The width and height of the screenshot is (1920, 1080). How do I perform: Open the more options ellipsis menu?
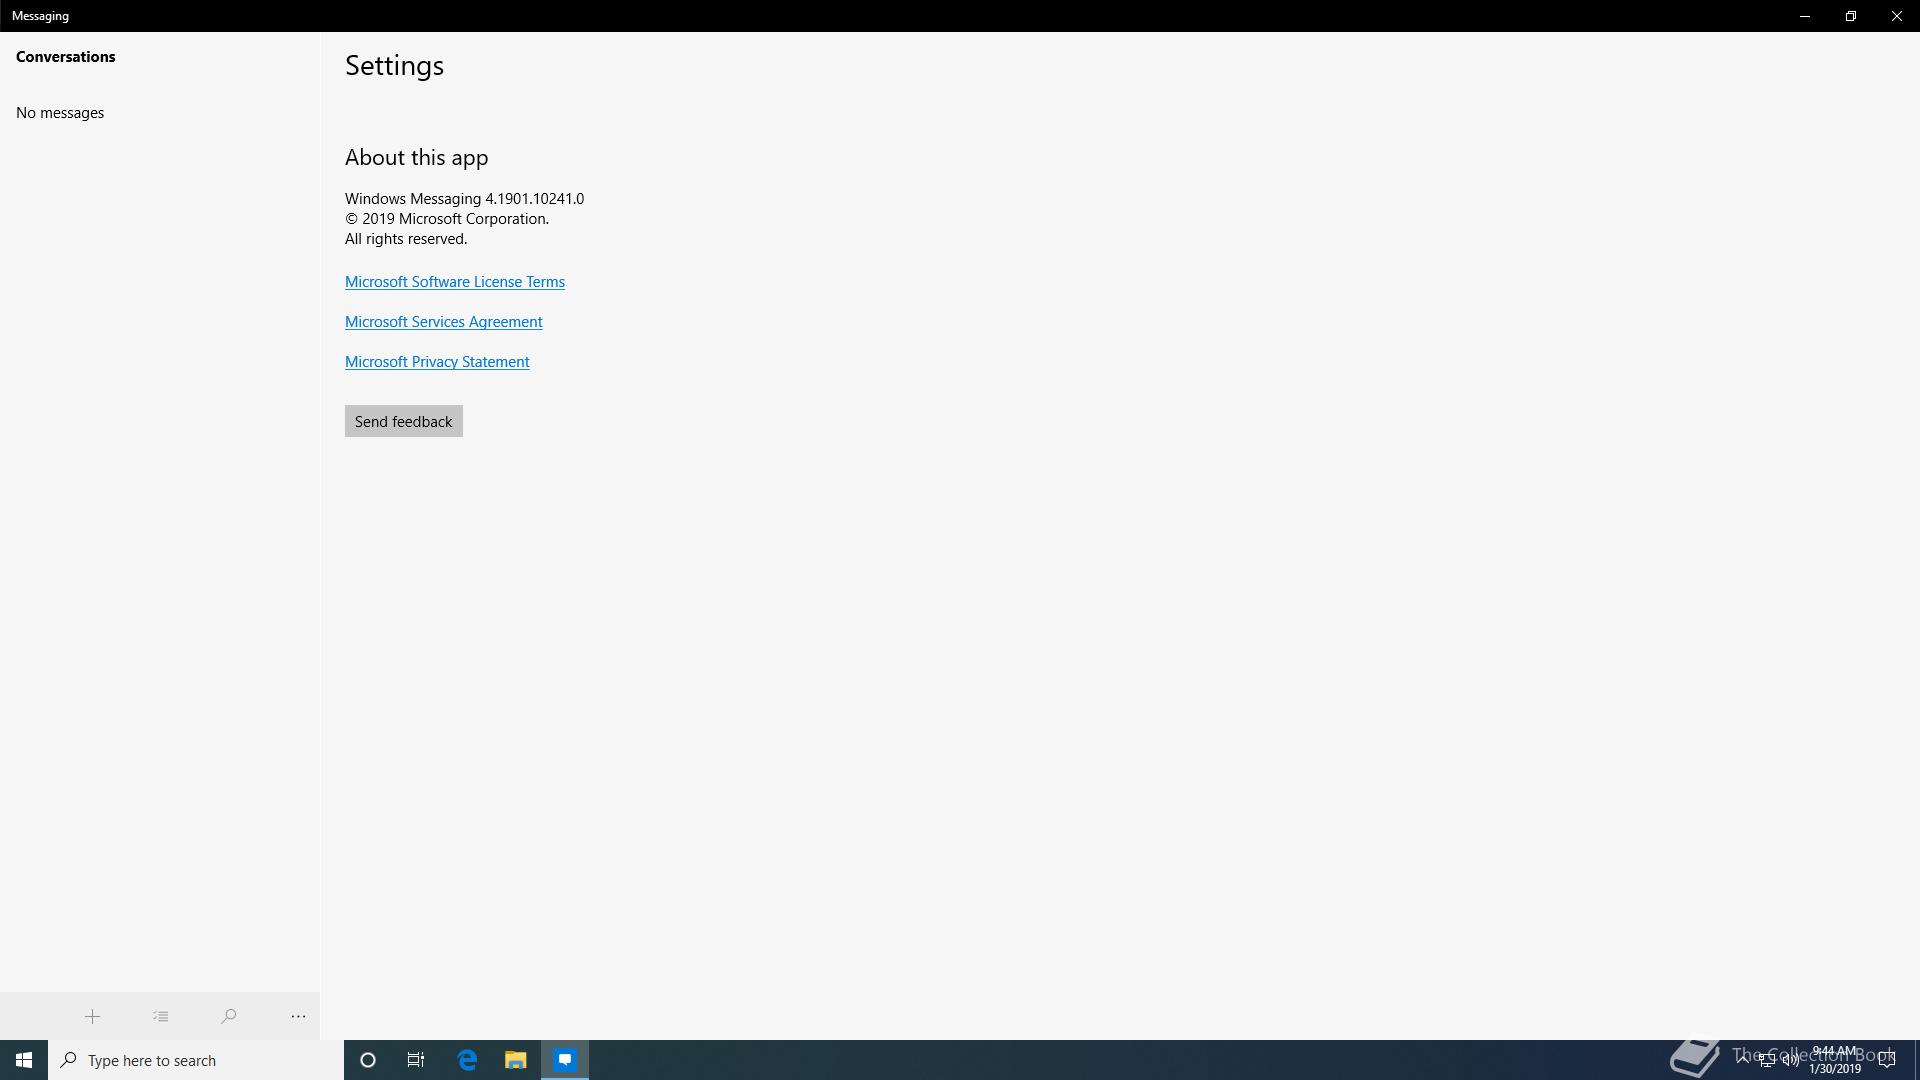298,1016
